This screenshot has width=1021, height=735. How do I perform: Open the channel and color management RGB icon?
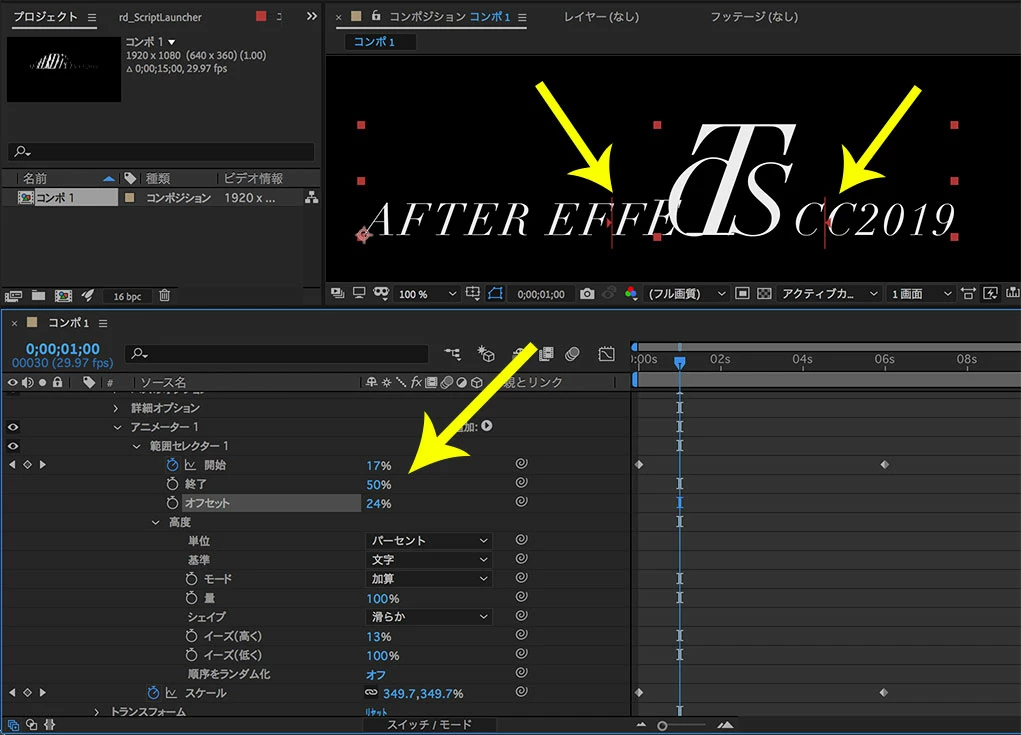click(630, 294)
